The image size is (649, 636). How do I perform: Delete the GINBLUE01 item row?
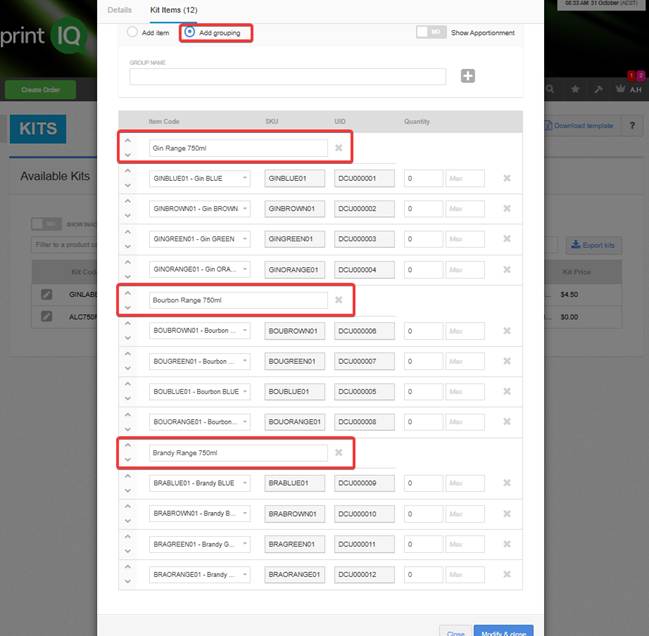[x=507, y=178]
